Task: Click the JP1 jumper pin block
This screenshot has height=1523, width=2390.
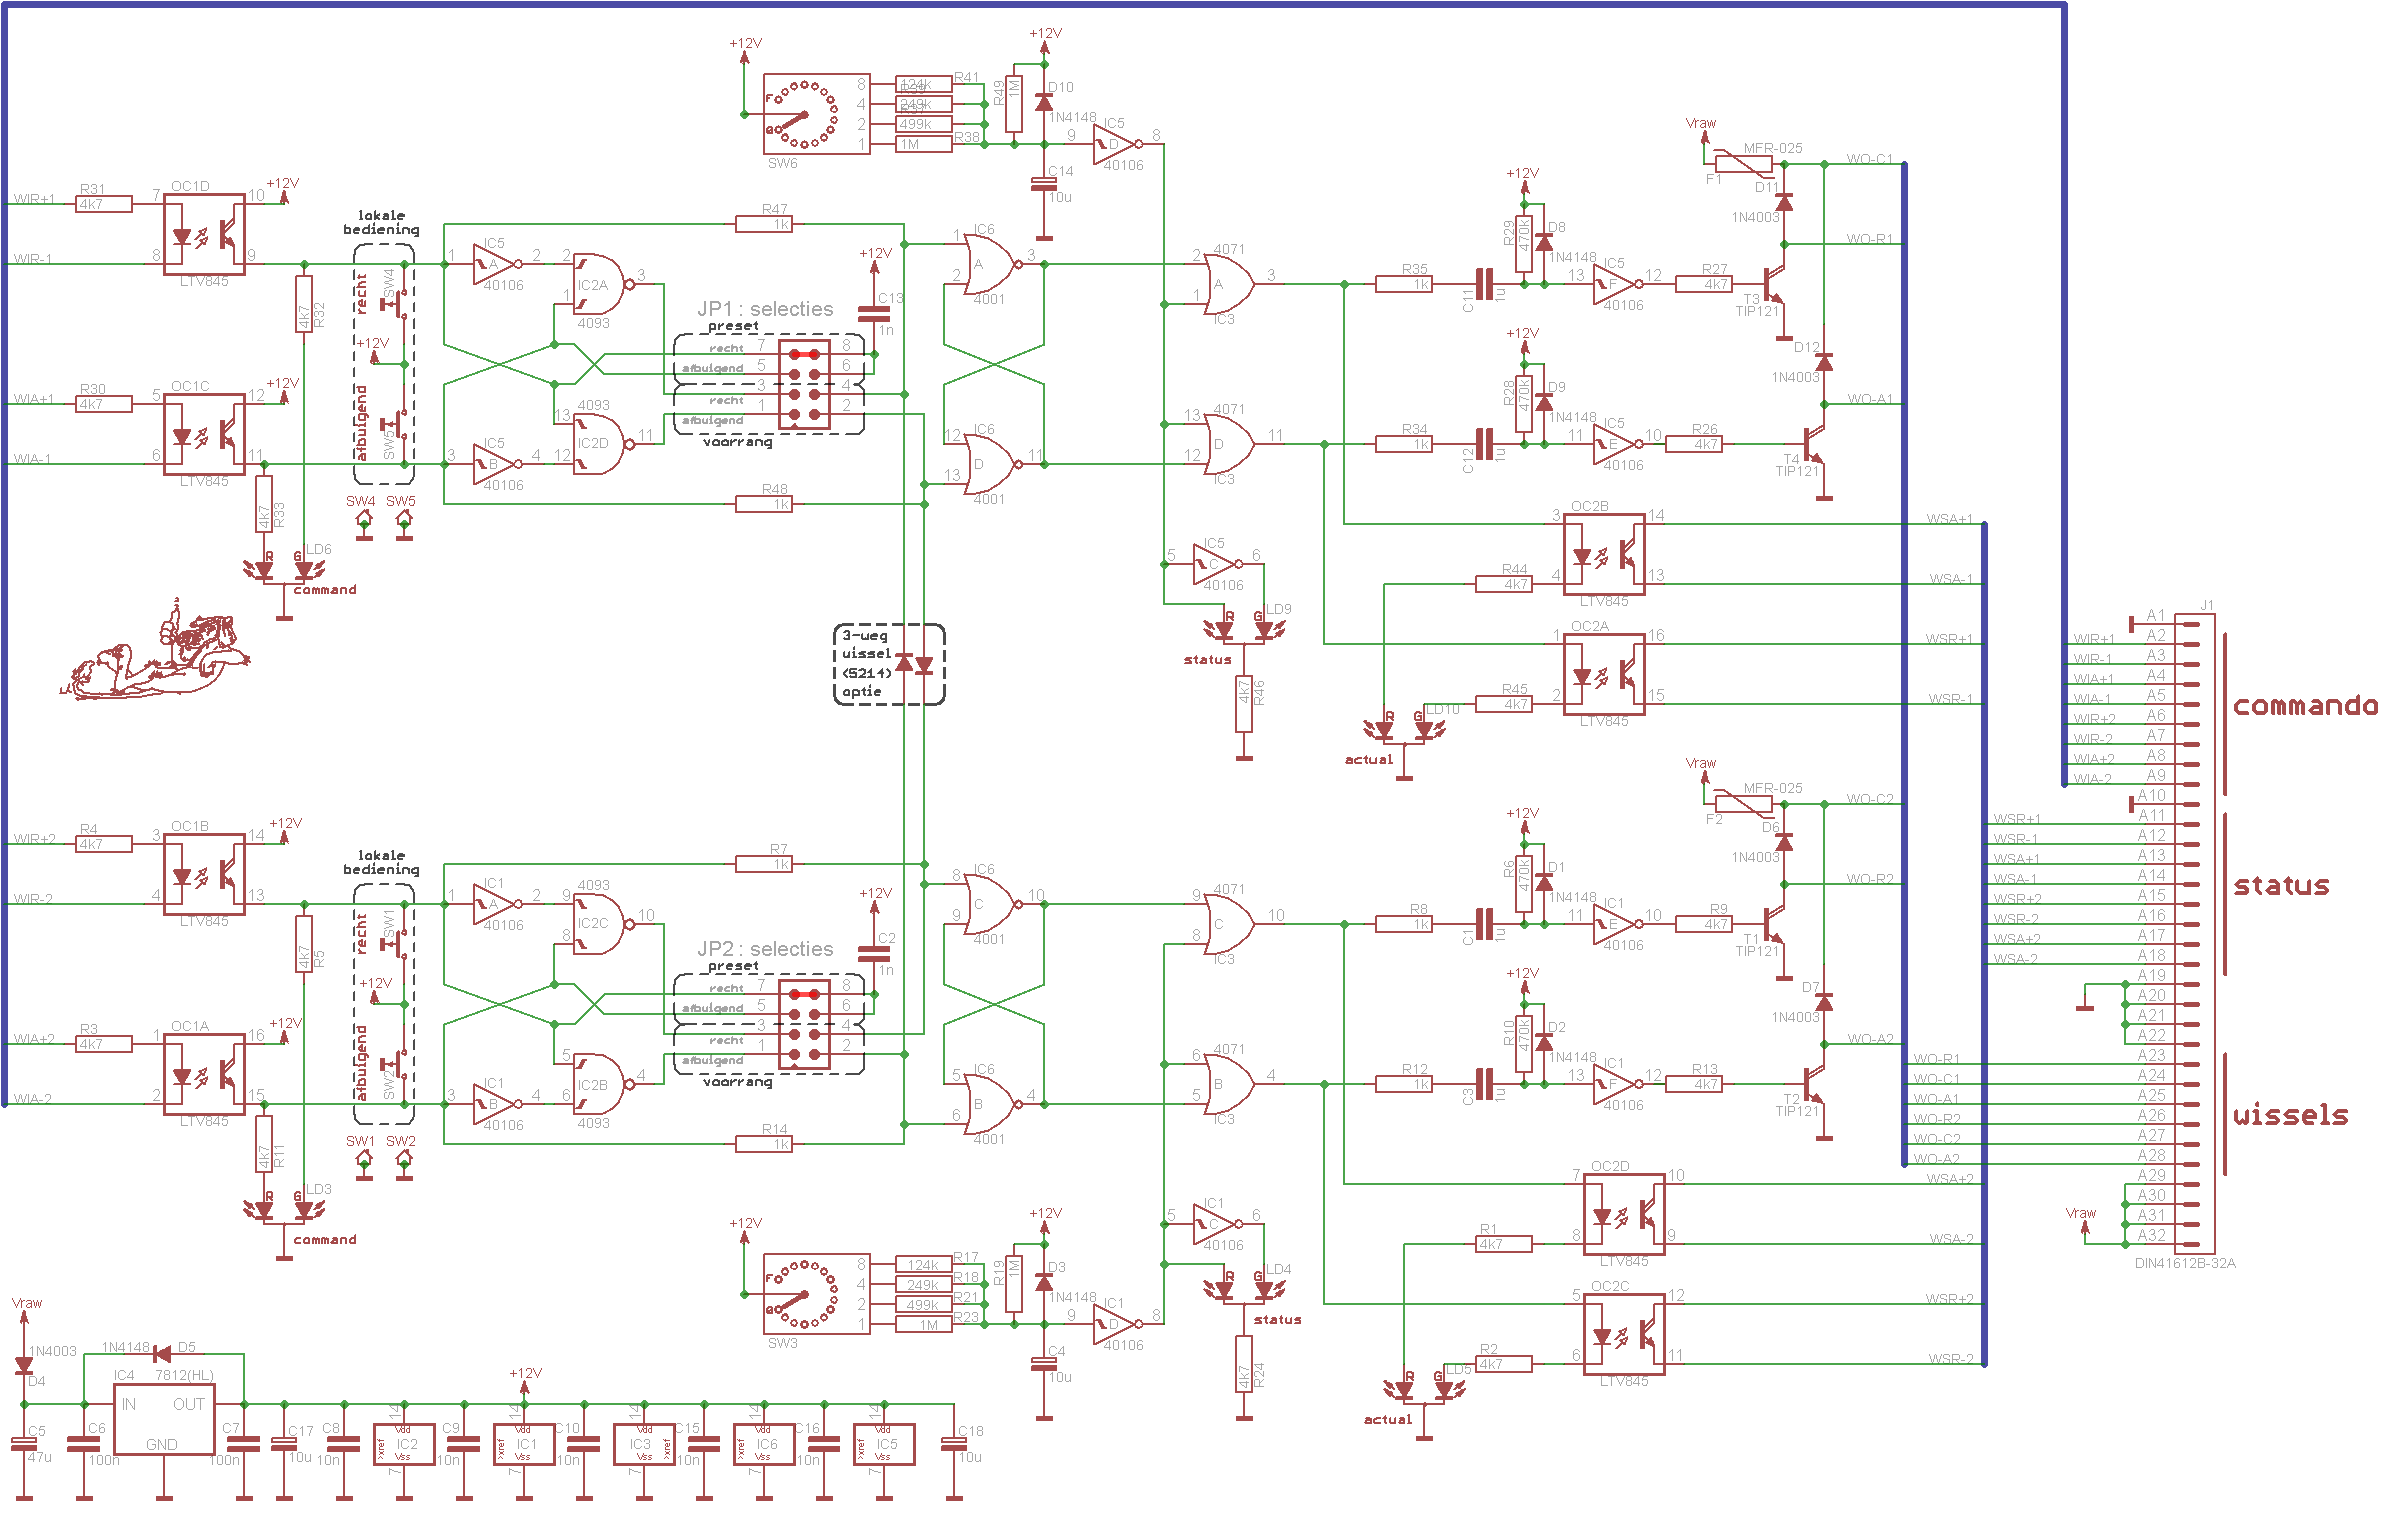Action: tap(804, 384)
